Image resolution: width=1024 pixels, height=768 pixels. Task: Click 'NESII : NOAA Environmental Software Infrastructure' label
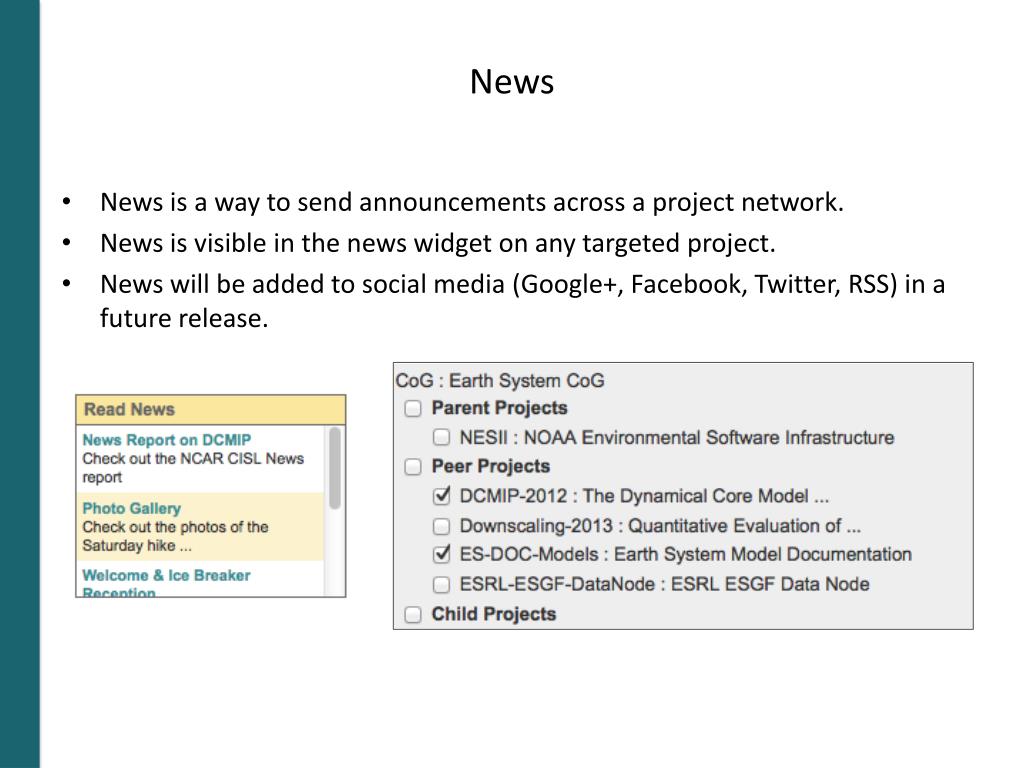(677, 438)
